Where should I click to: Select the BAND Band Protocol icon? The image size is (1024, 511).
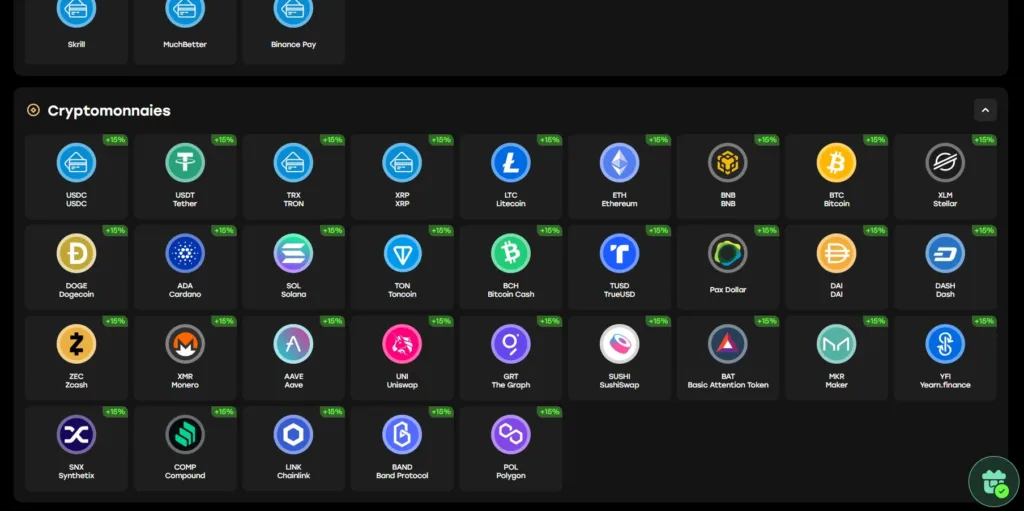[402, 435]
